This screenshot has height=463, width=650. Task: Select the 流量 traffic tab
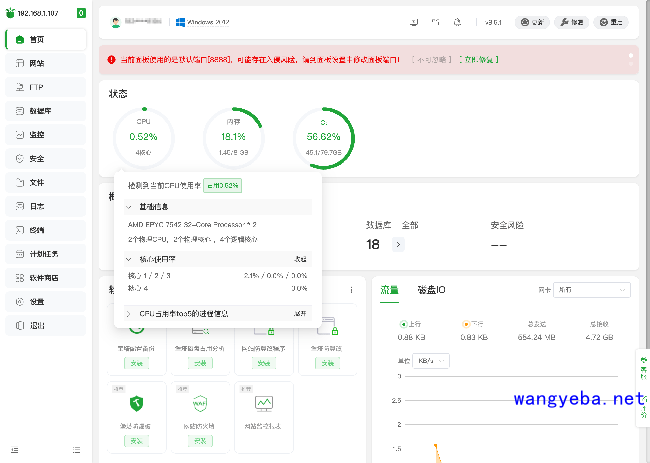coord(389,290)
